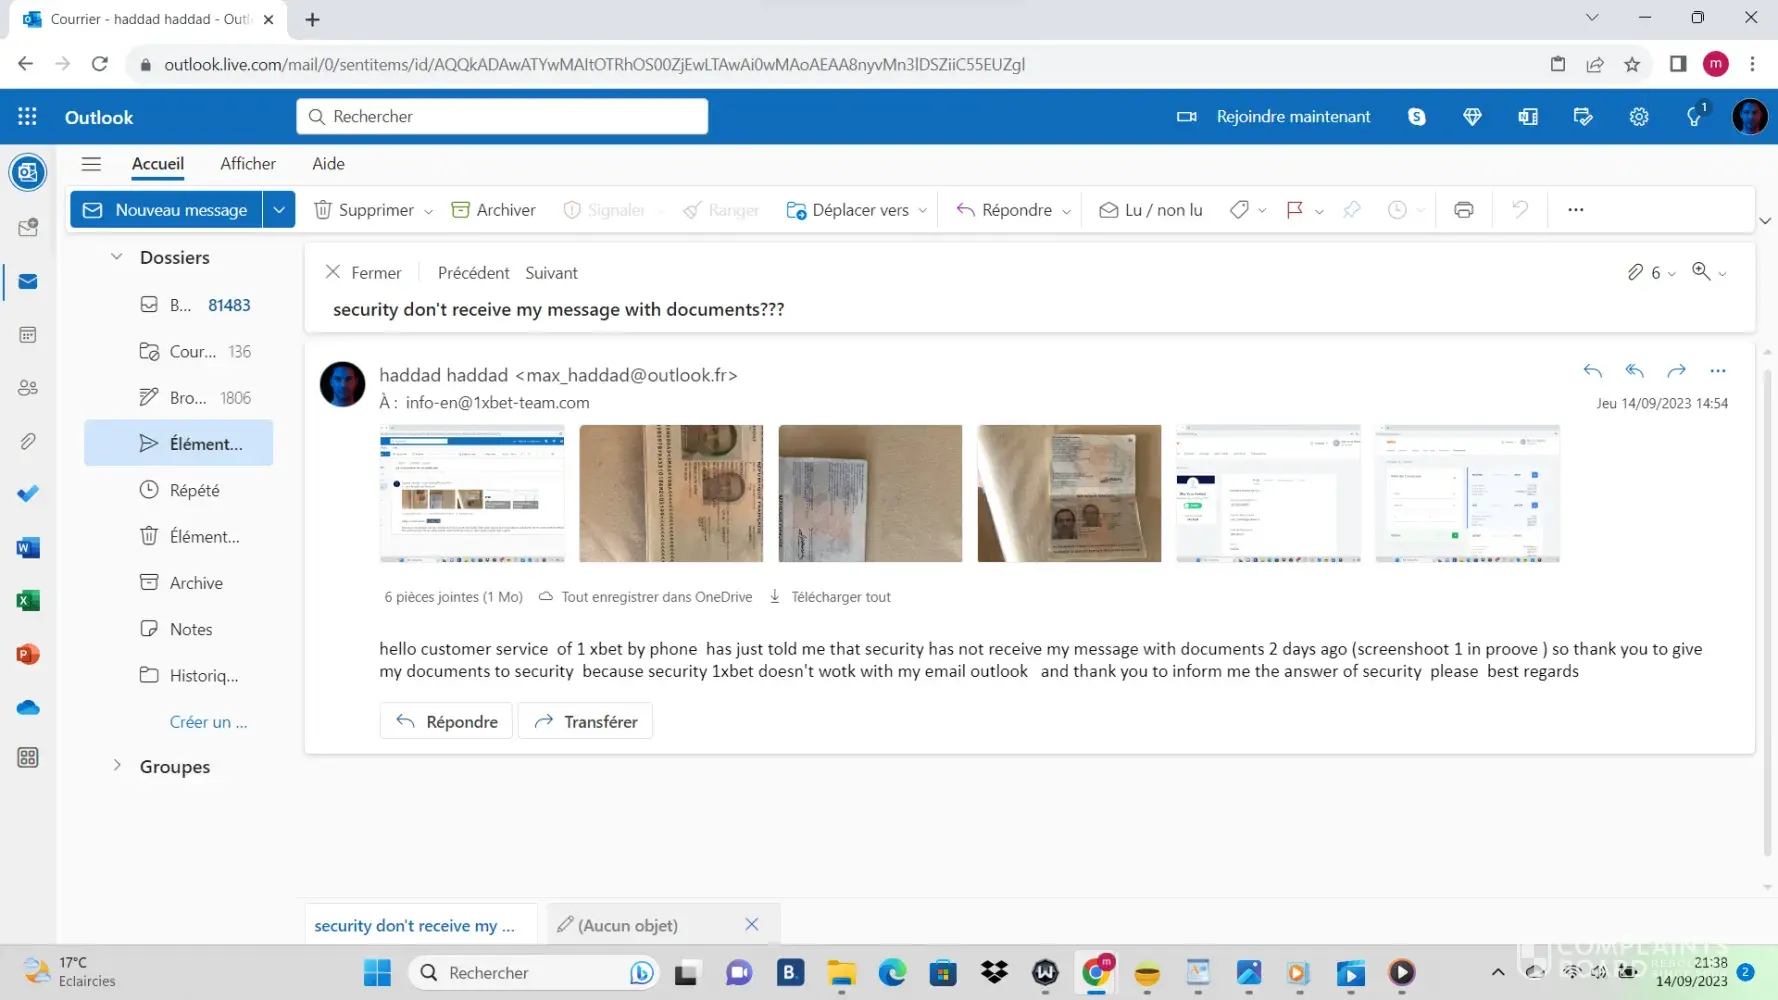The height and width of the screenshot is (1000, 1778).
Task: Click the Print icon in toolbar
Action: click(1463, 210)
